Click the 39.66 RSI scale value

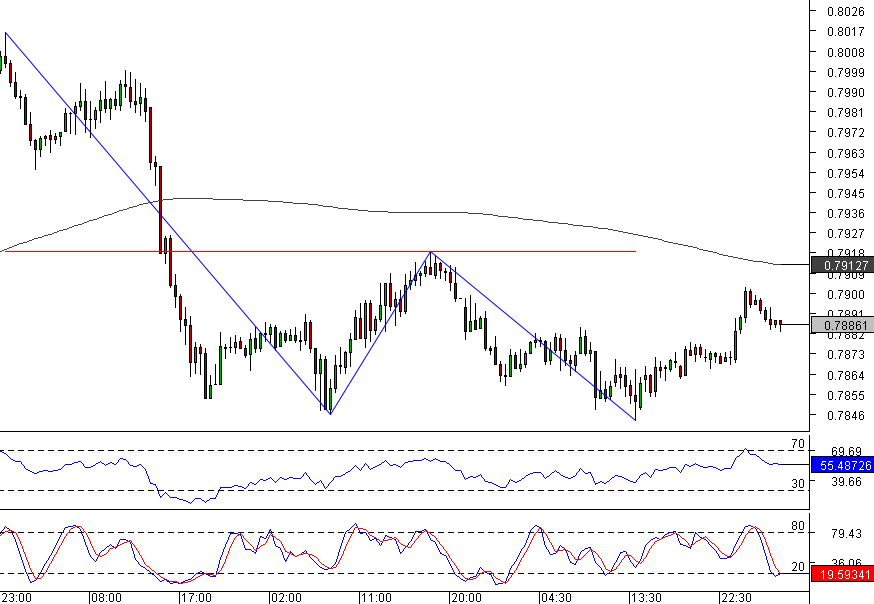point(846,481)
